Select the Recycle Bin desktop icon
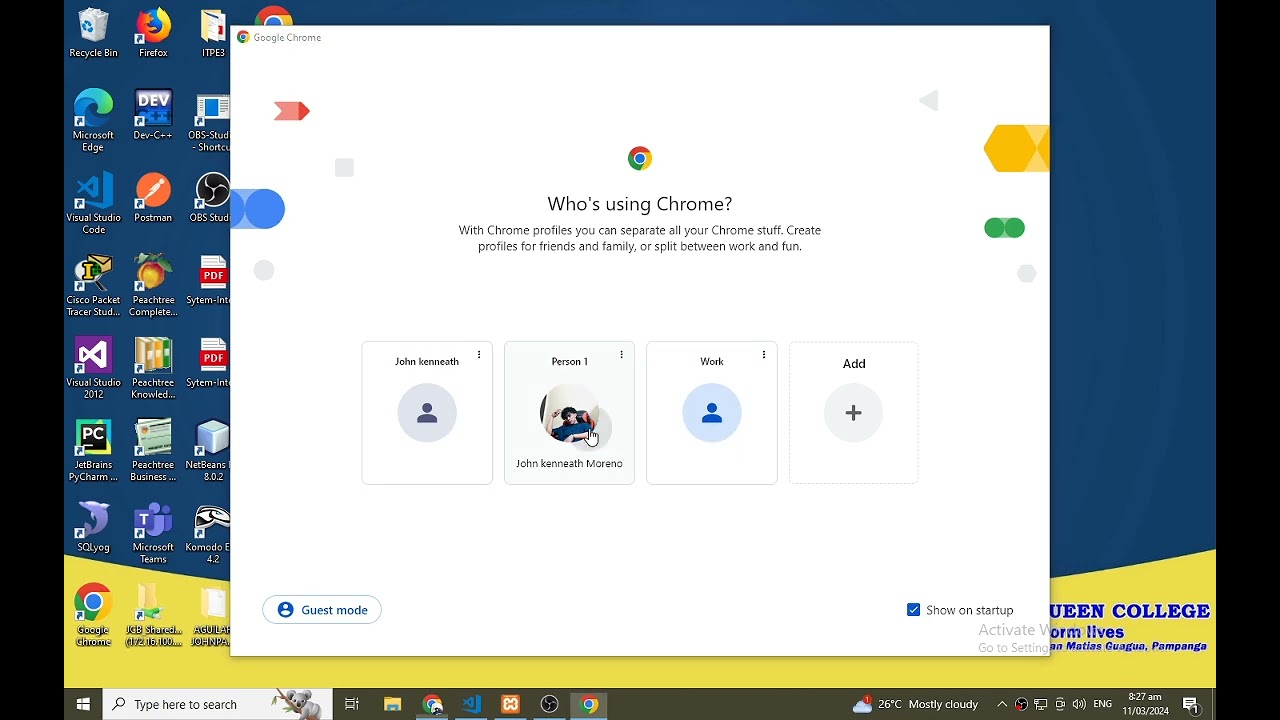The width and height of the screenshot is (1280, 720). tap(93, 34)
